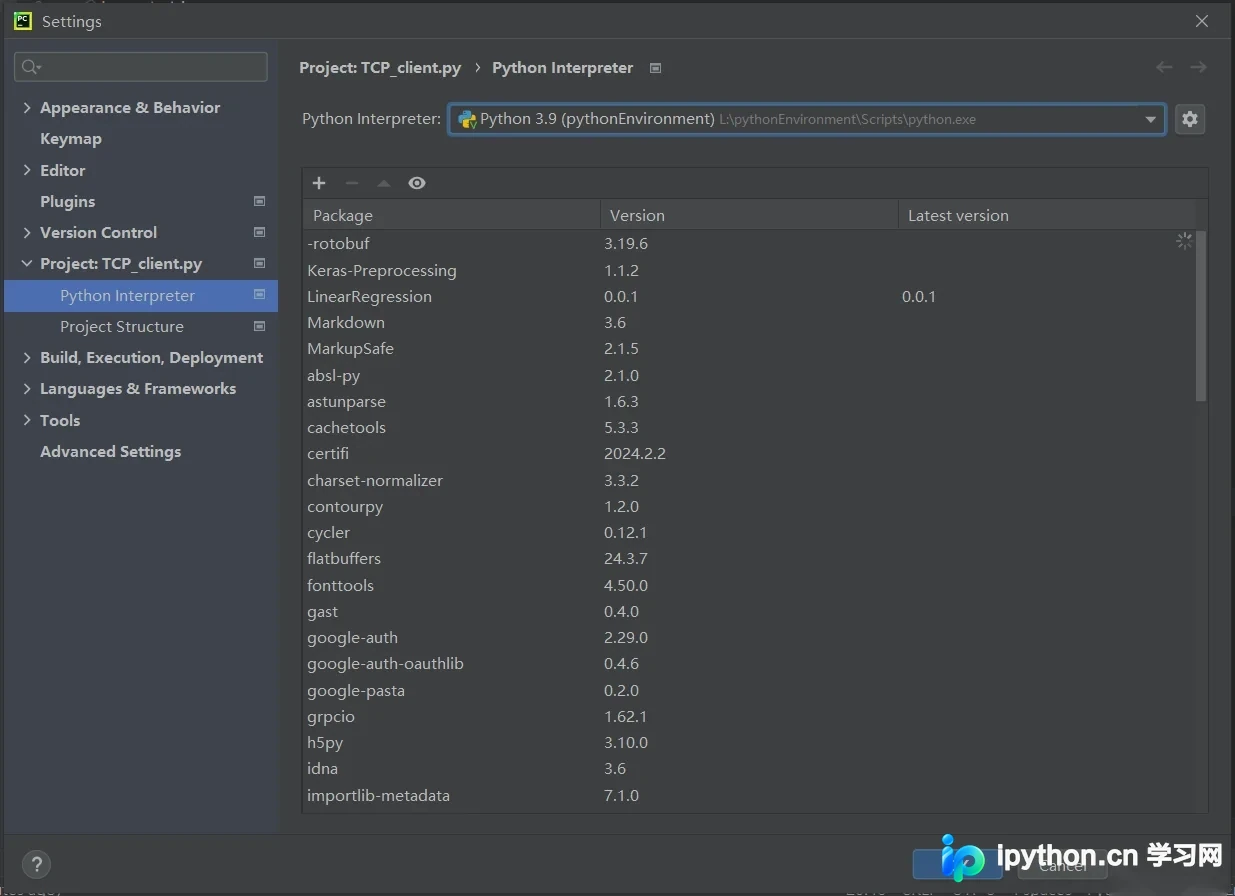Click the forward navigation arrow
Screen dimensions: 1235x896
1198,67
